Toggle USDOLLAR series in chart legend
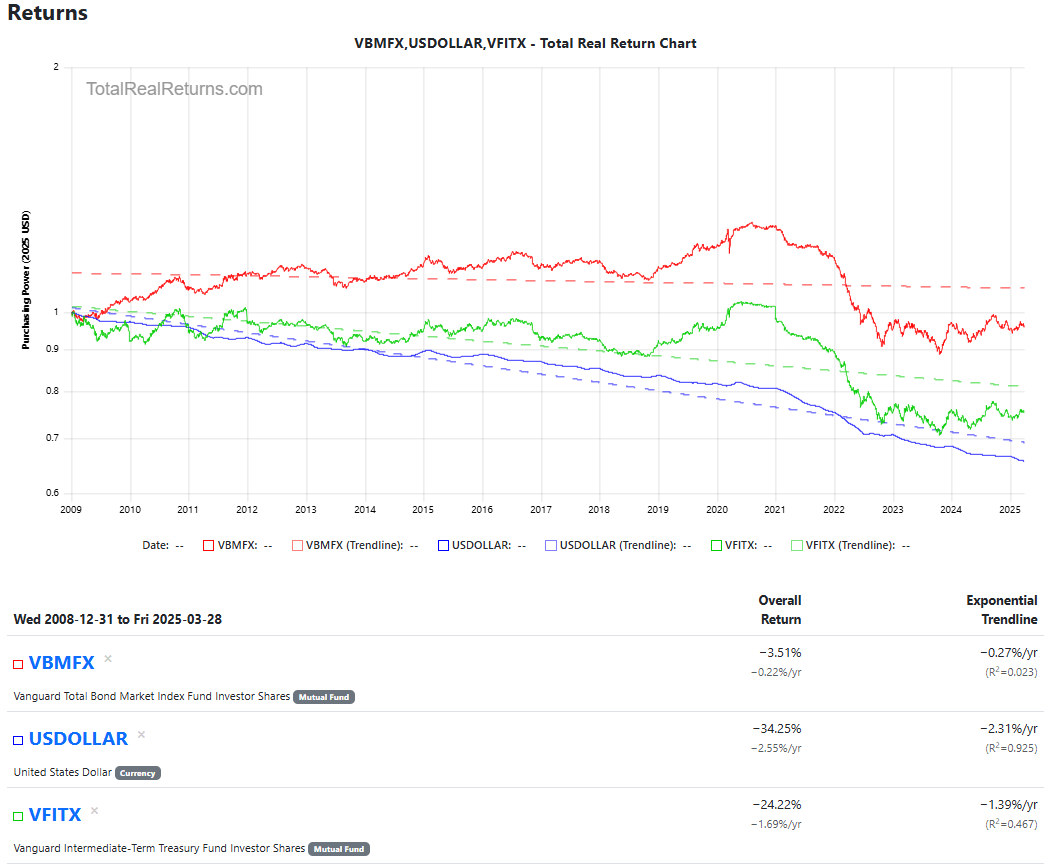1055x864 pixels. pyautogui.click(x=482, y=545)
